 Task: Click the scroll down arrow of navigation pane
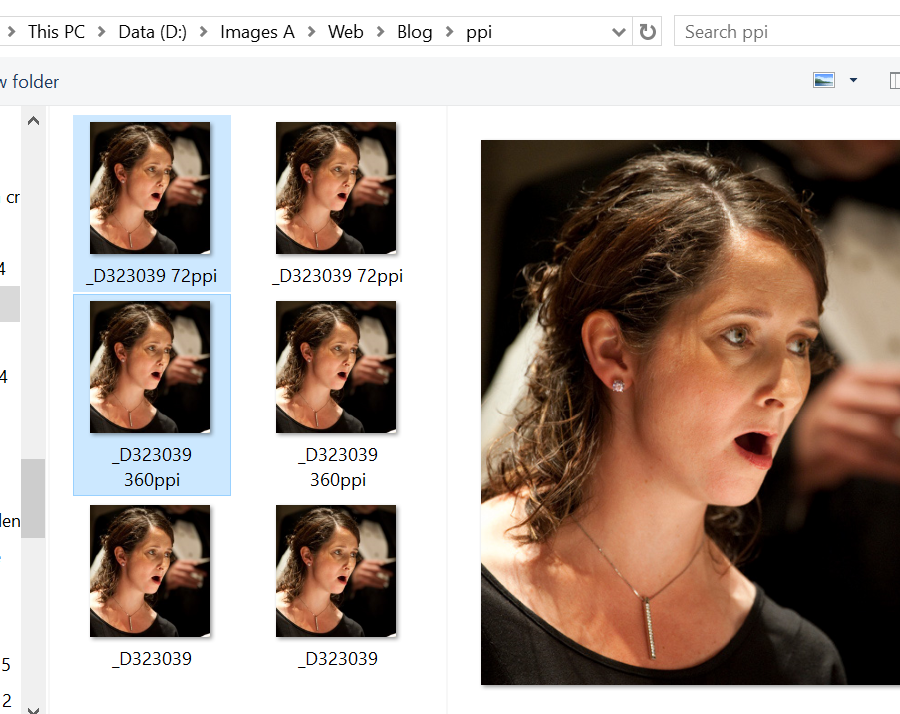33,709
